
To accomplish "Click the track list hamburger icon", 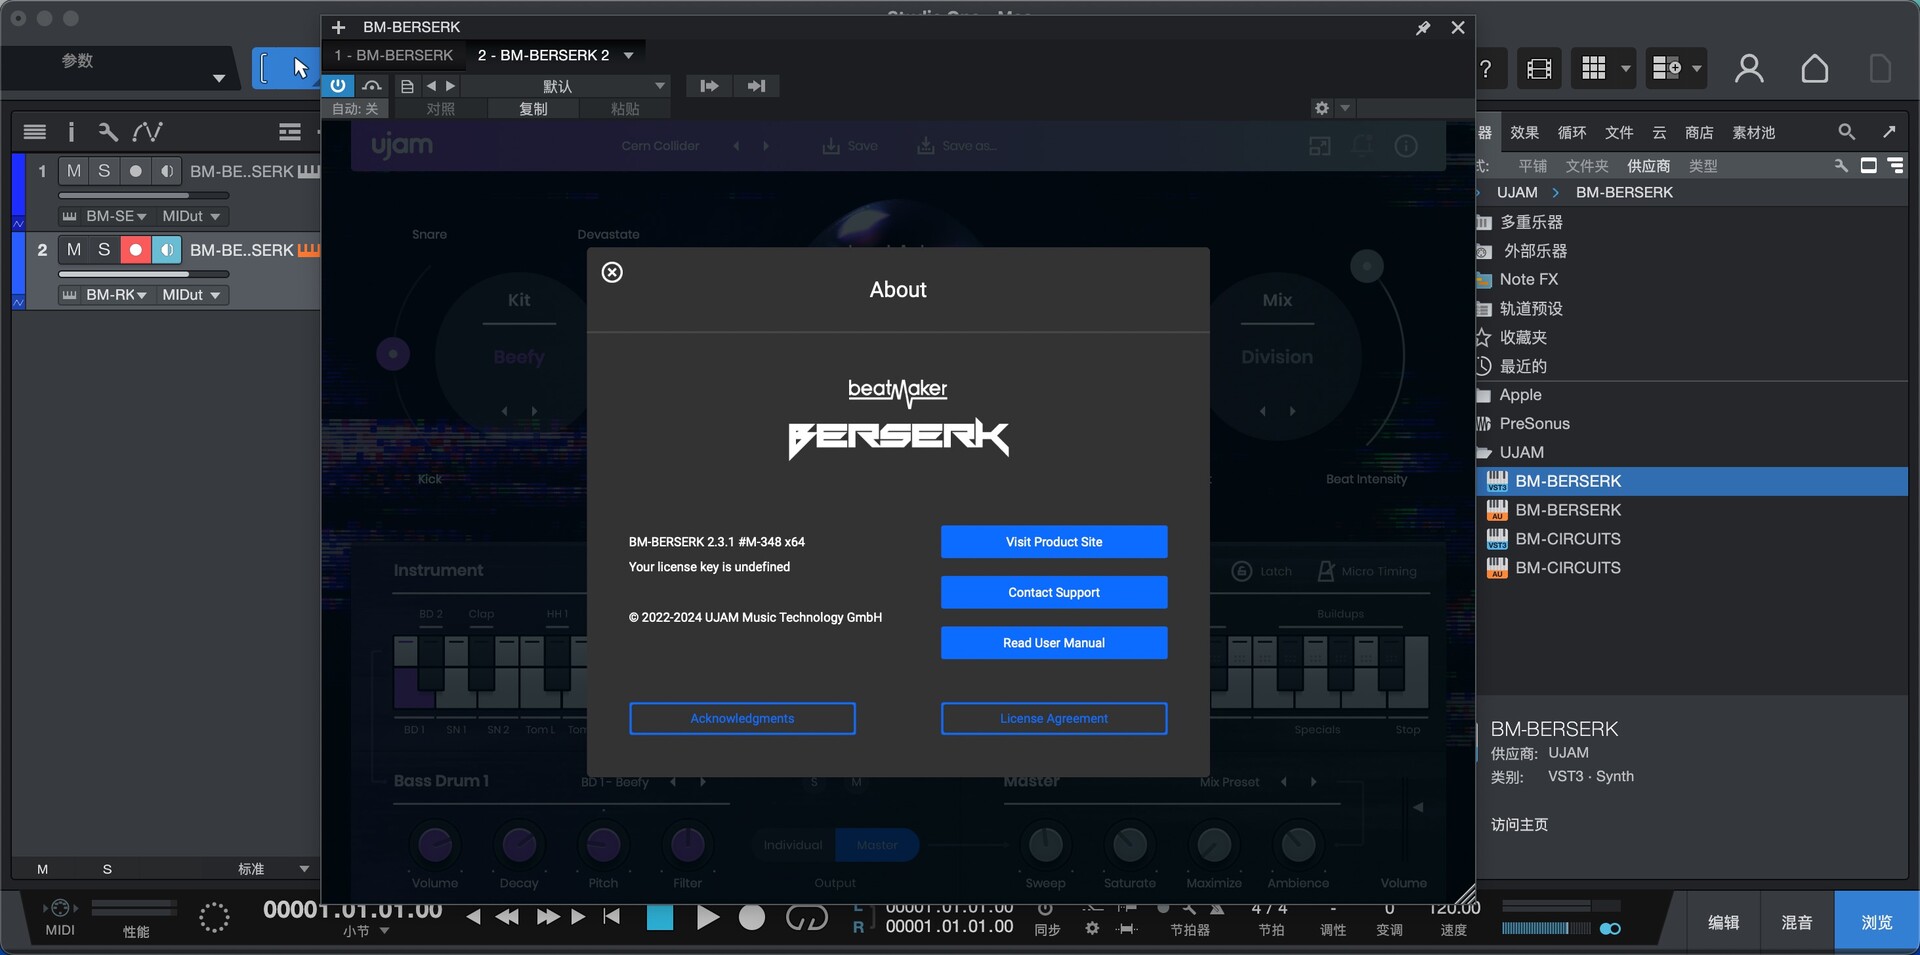I will 35,131.
